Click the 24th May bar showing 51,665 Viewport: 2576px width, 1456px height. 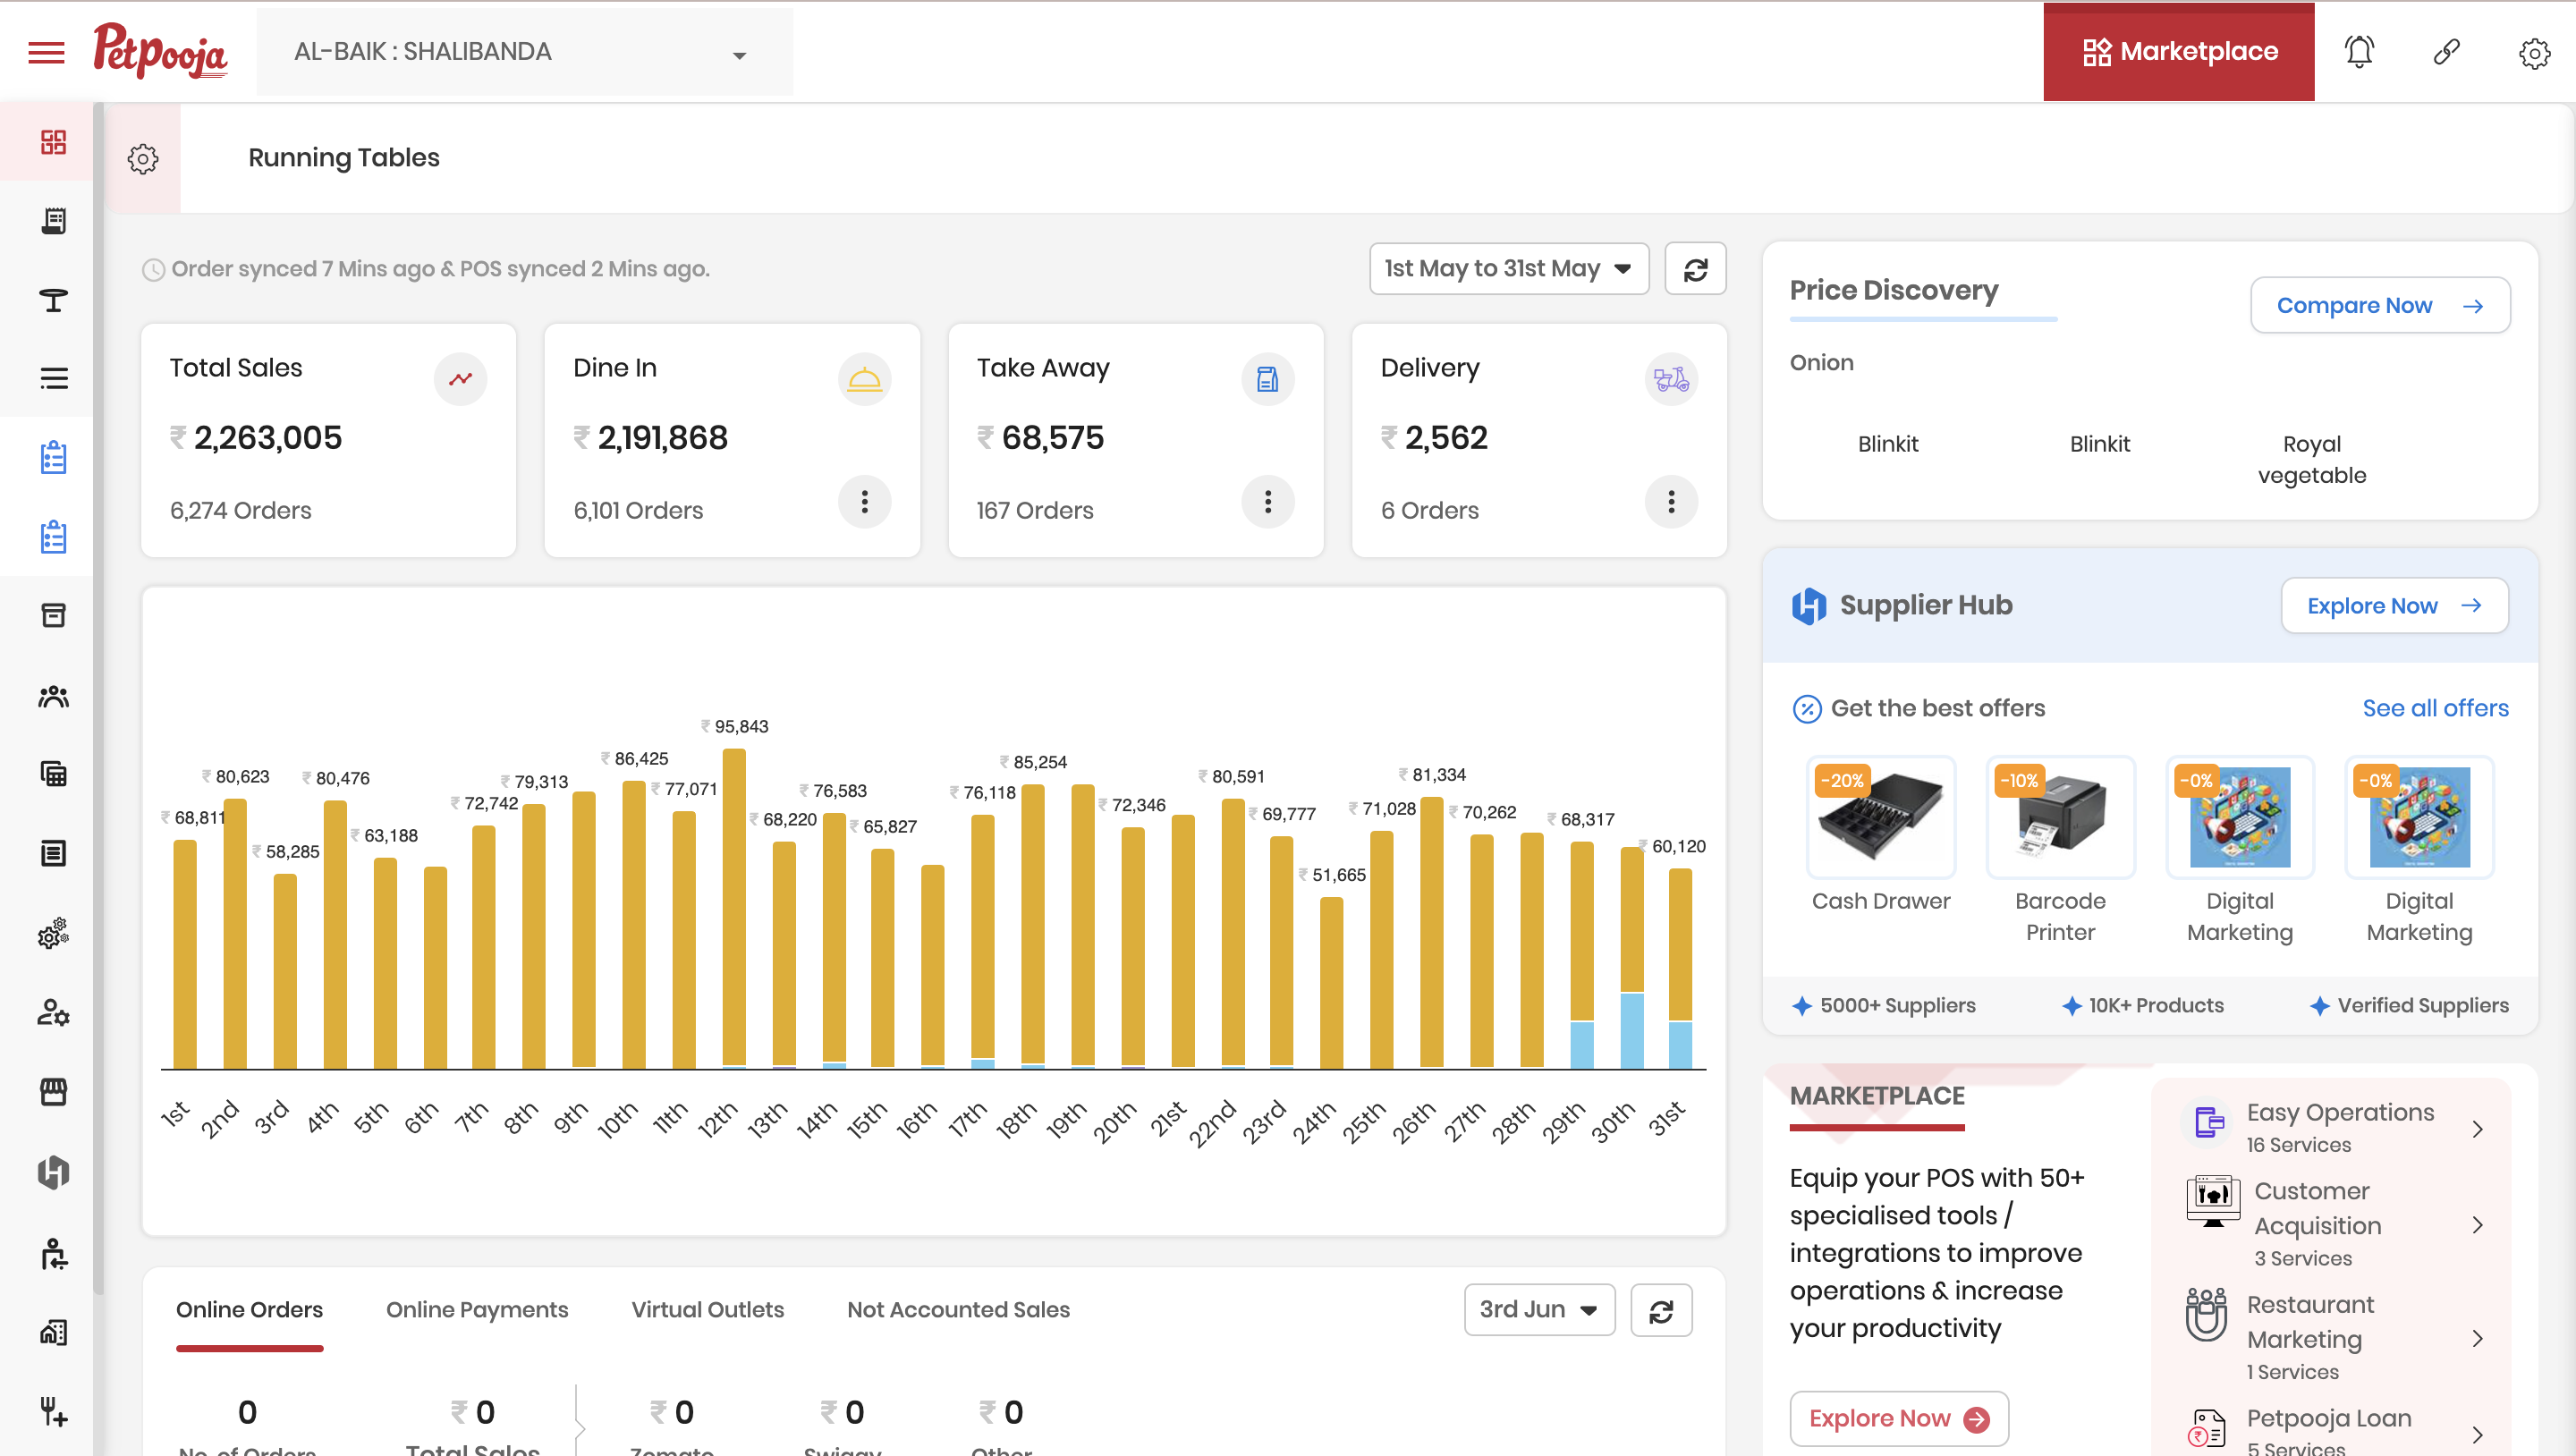(1331, 983)
